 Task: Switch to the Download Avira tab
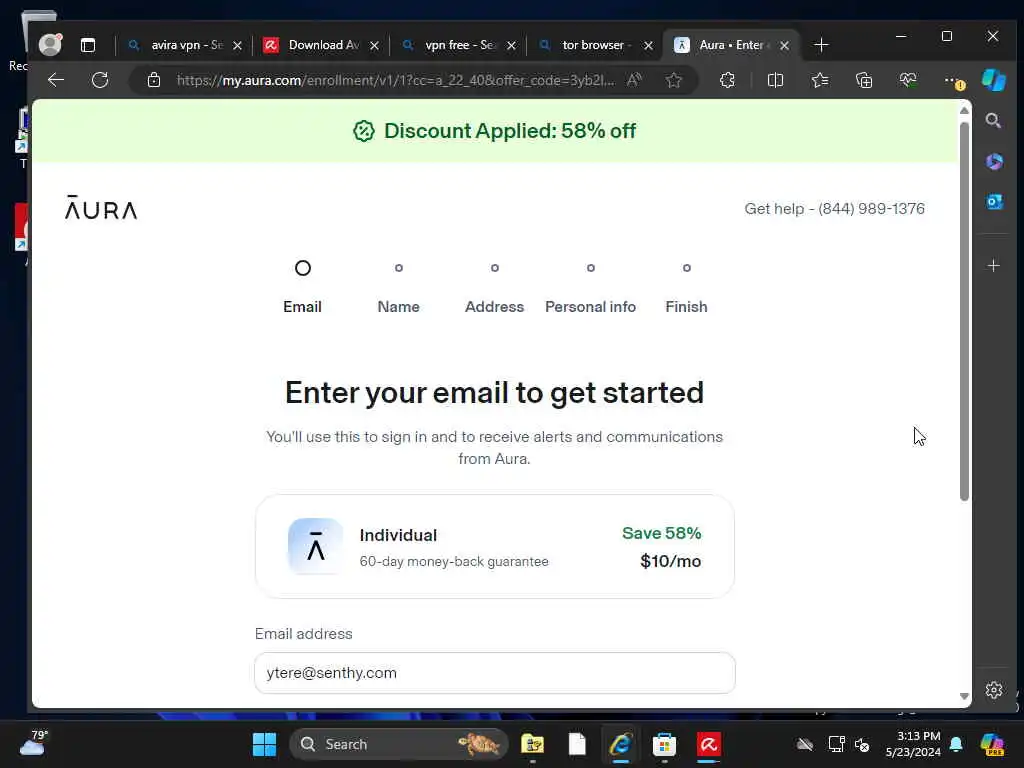(312, 45)
